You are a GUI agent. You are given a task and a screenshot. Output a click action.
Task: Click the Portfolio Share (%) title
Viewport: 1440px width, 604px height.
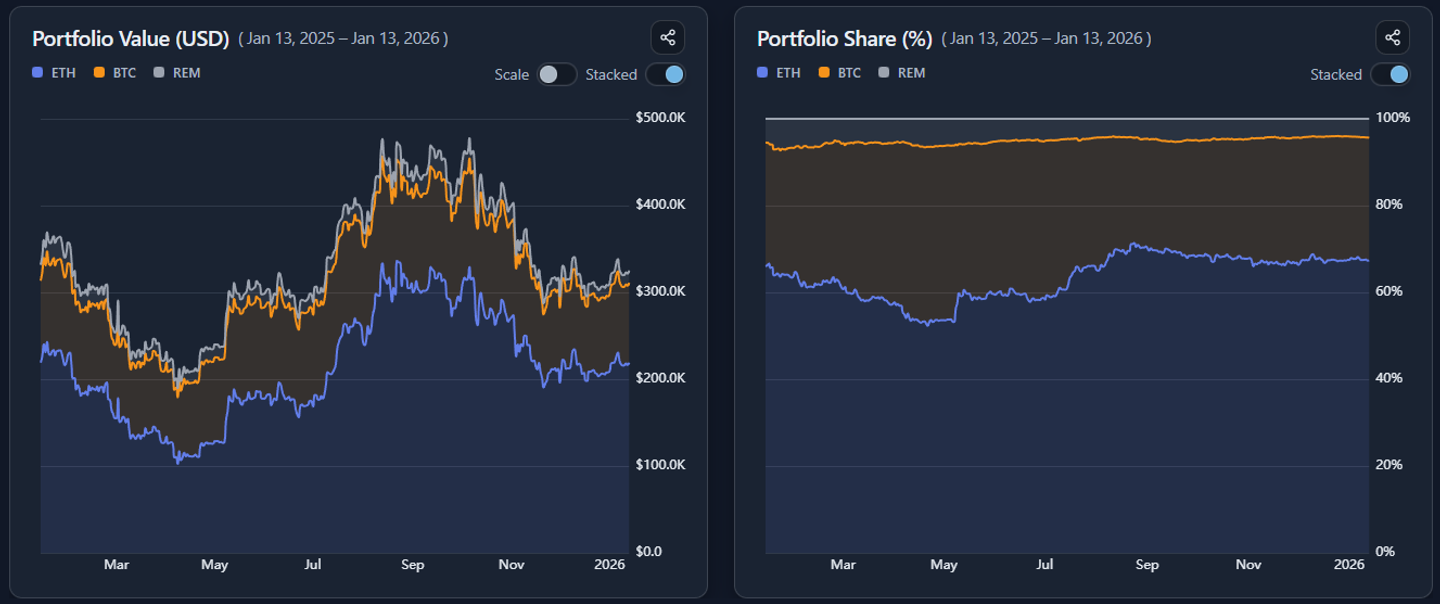[x=845, y=39]
